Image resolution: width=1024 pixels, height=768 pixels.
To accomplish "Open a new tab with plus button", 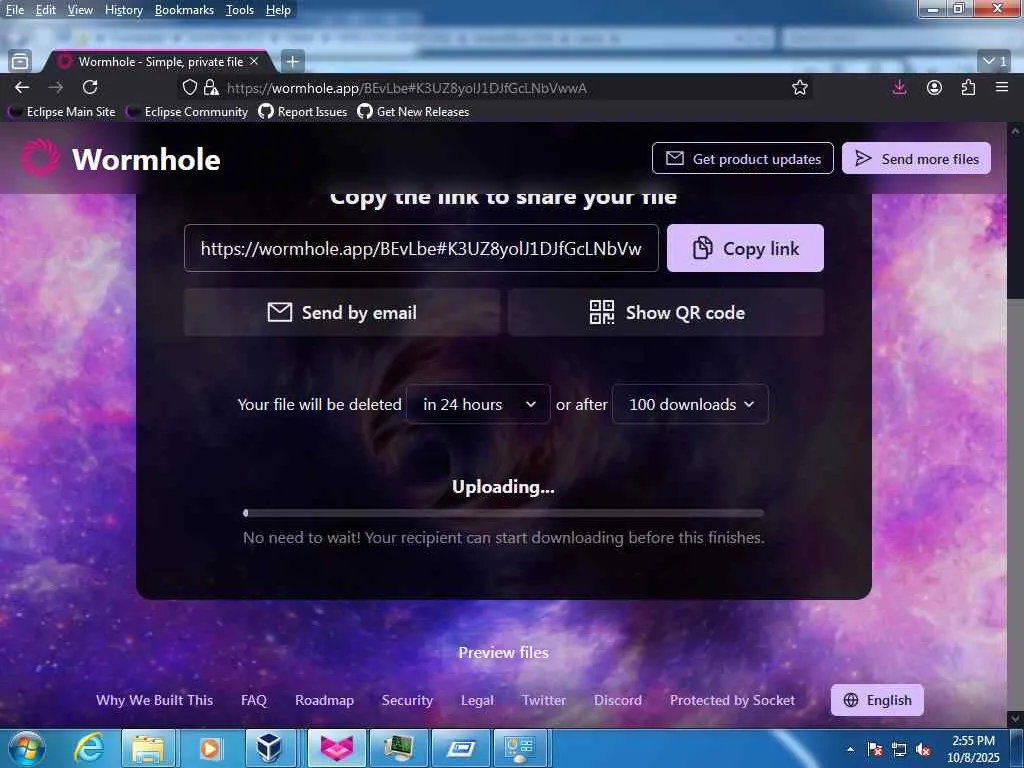I will [x=293, y=61].
